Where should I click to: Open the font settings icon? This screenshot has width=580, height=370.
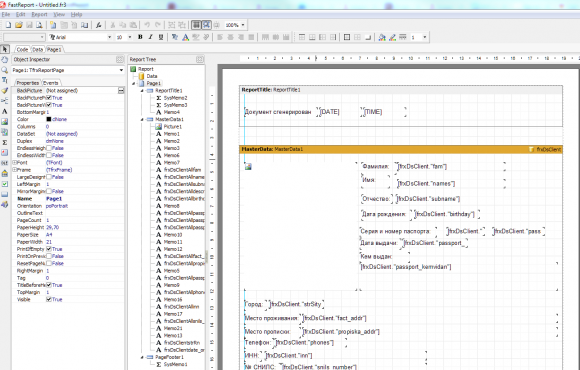pyautogui.click(x=175, y=37)
